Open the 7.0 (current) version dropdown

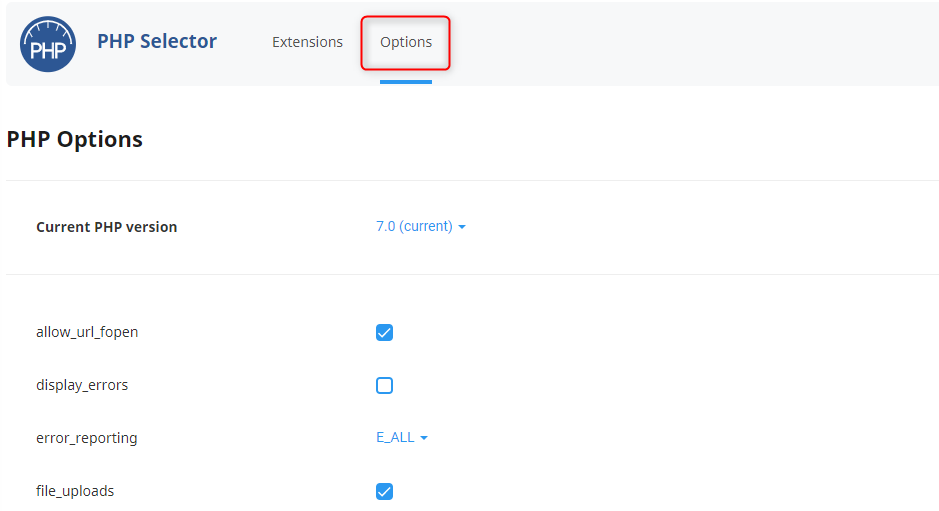pyautogui.click(x=420, y=226)
